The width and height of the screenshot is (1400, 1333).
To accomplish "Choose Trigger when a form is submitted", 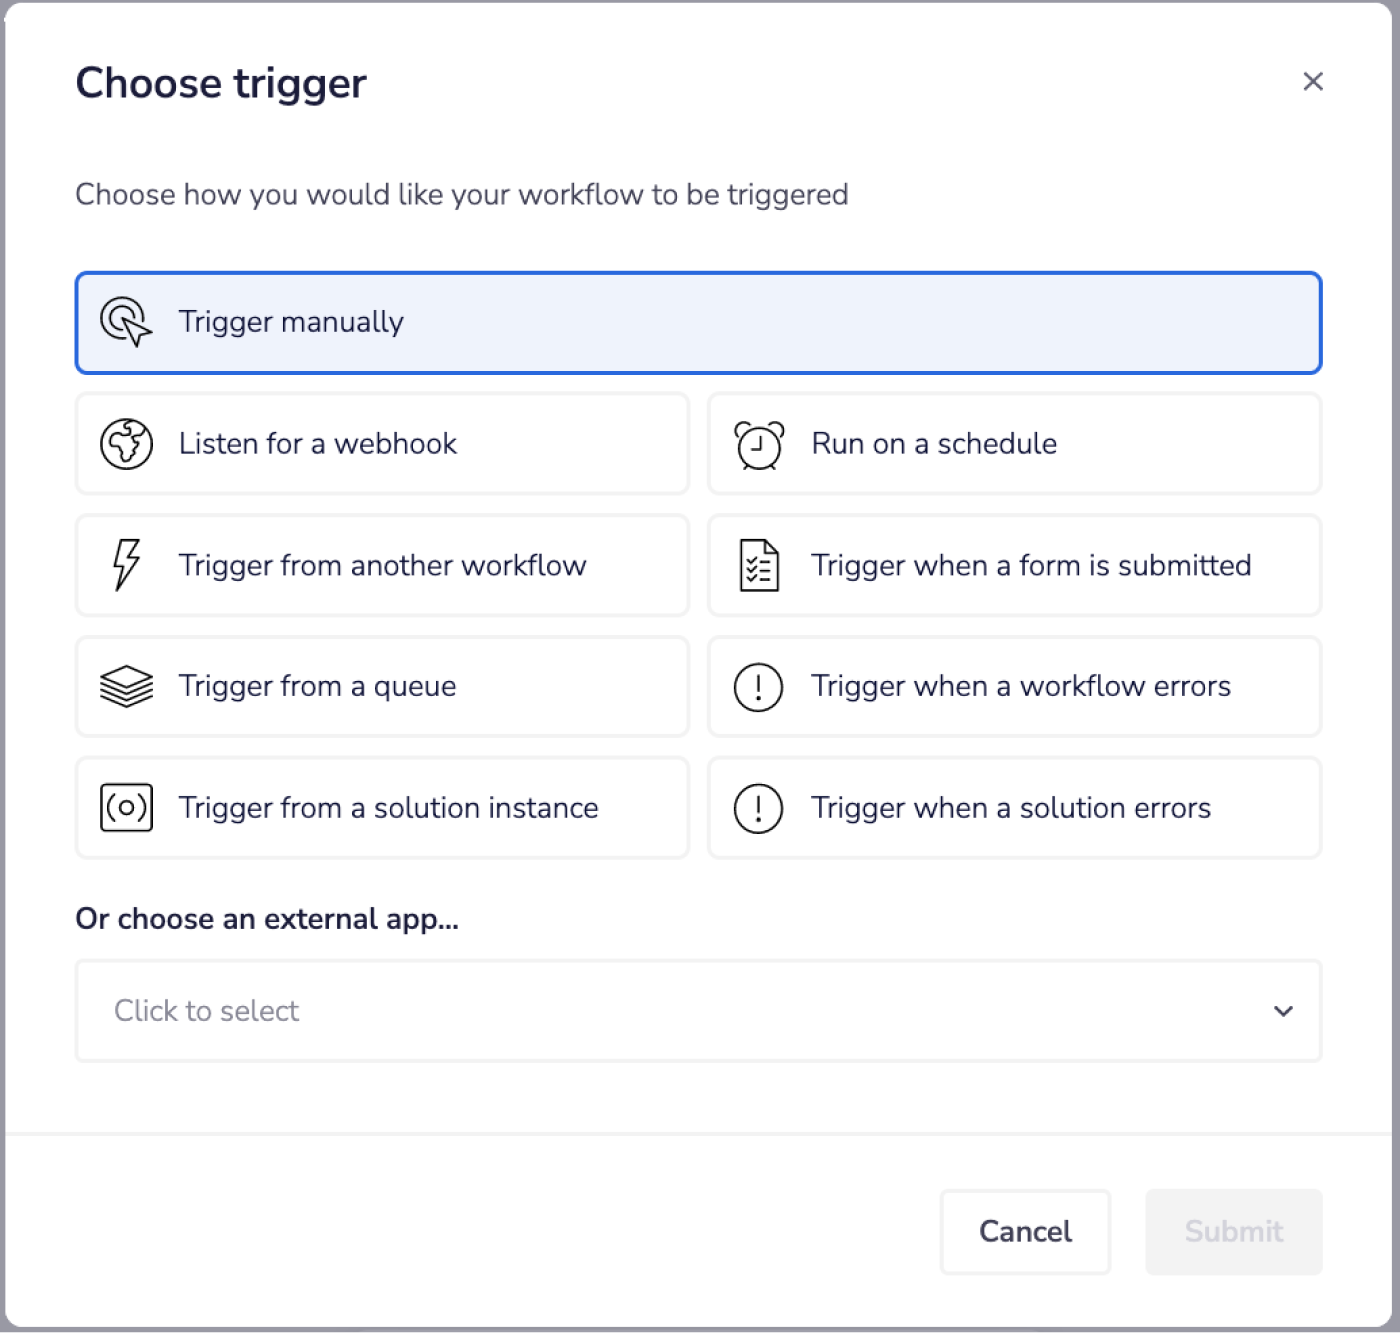I will point(1031,565).
